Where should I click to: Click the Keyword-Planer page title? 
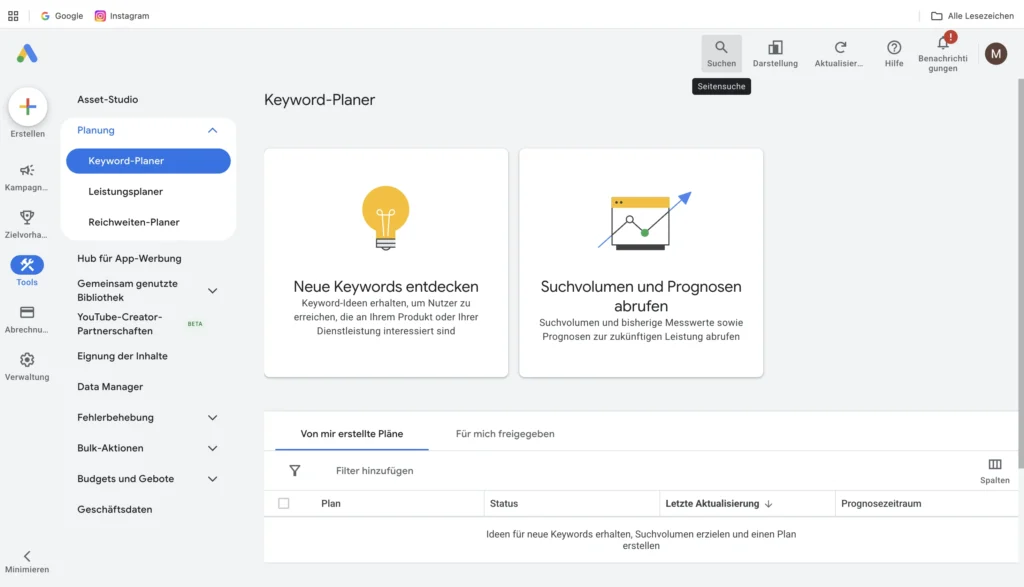click(319, 100)
